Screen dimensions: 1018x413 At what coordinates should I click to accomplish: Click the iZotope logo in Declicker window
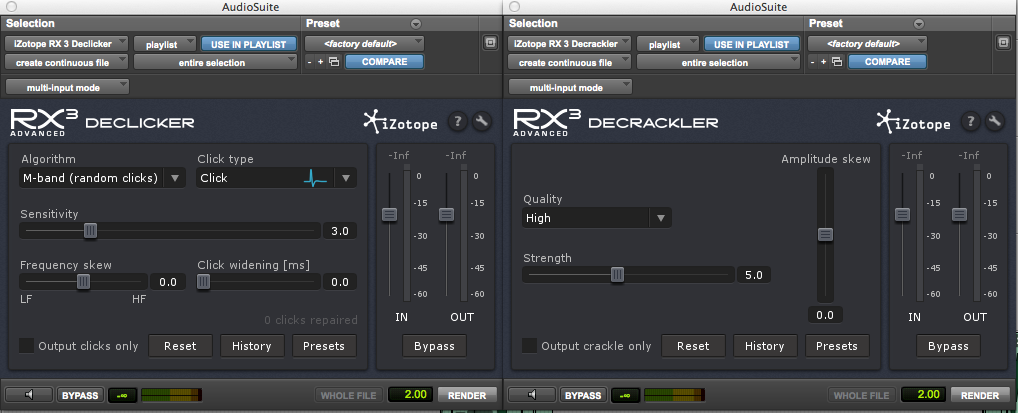(400, 122)
